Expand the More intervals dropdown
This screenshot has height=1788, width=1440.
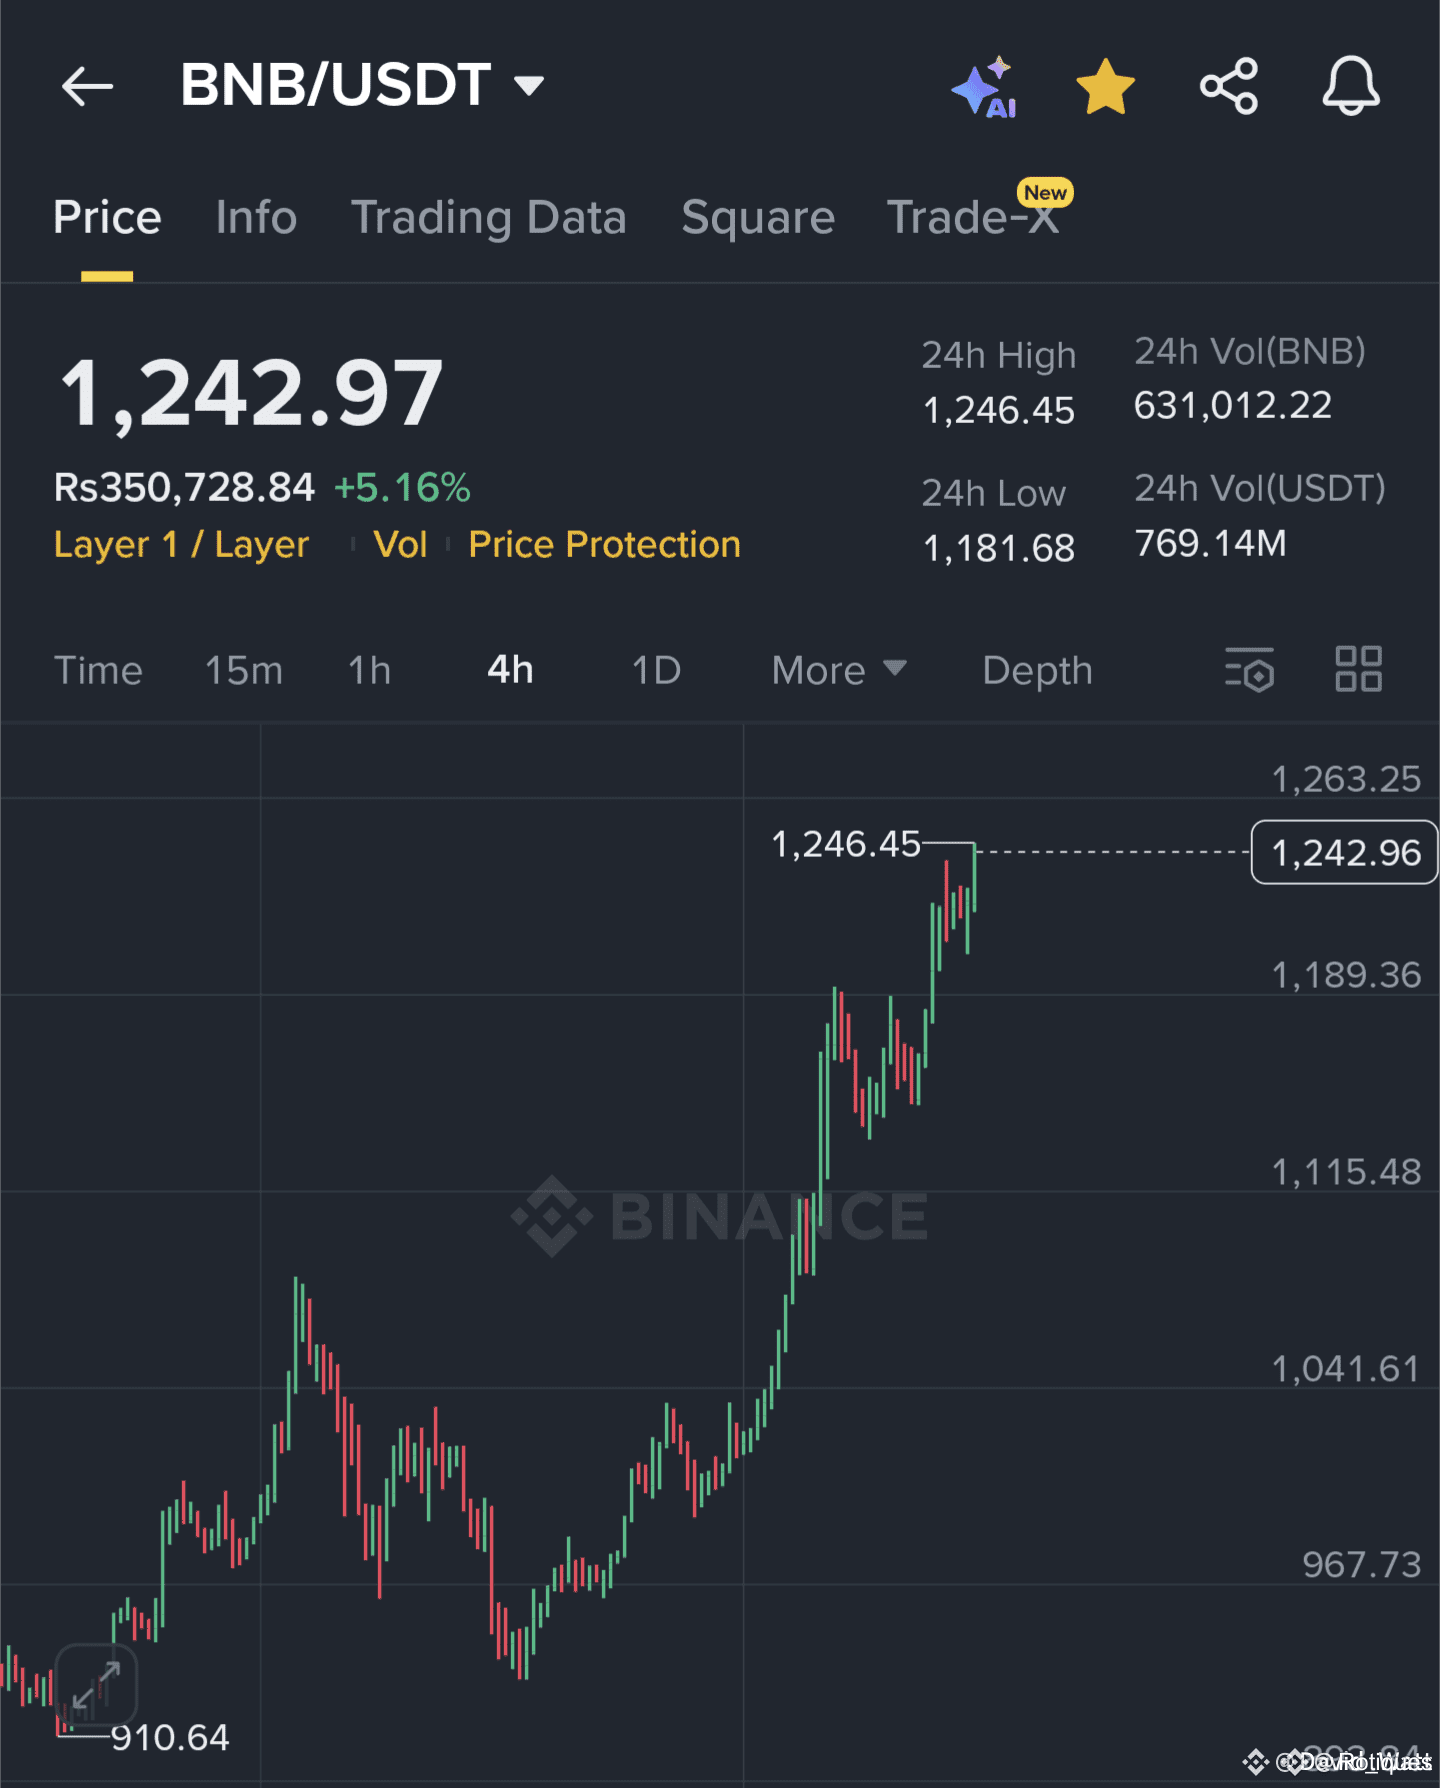839,670
